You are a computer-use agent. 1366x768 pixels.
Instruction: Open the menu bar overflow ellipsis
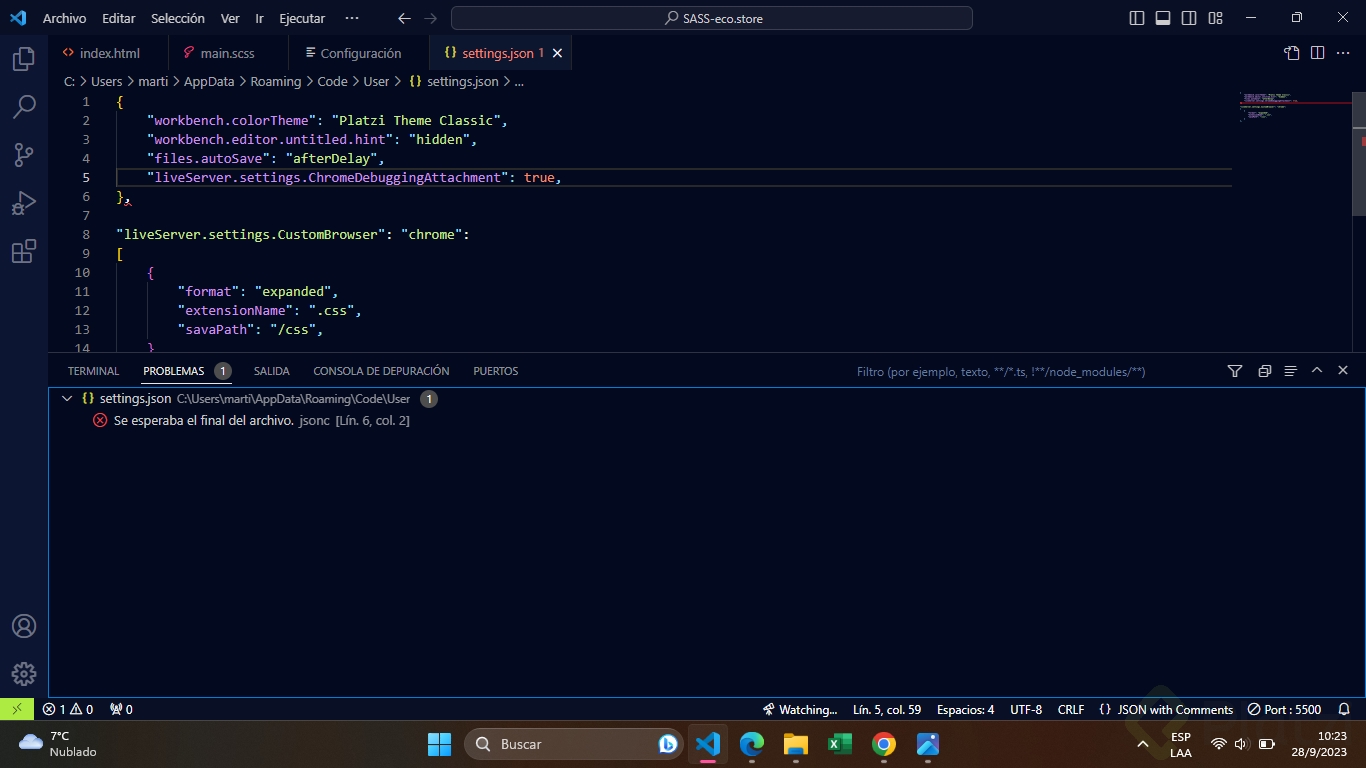point(351,18)
